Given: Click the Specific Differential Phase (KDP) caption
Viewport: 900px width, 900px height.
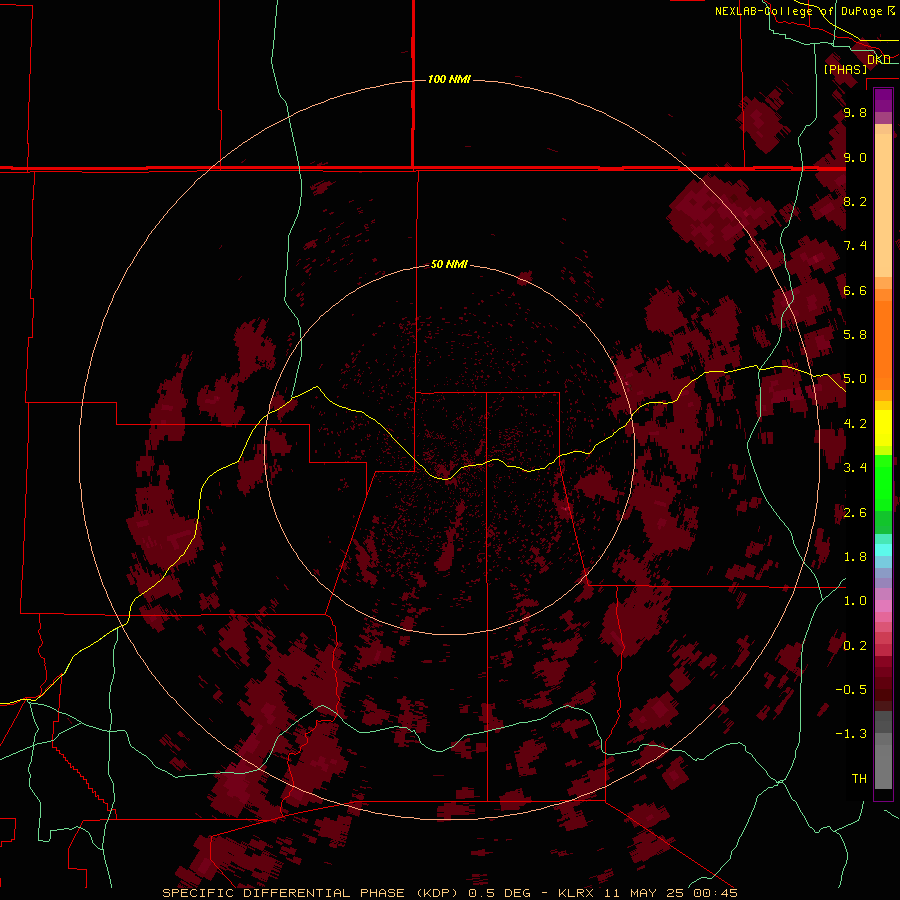Looking at the screenshot, I should (309, 893).
